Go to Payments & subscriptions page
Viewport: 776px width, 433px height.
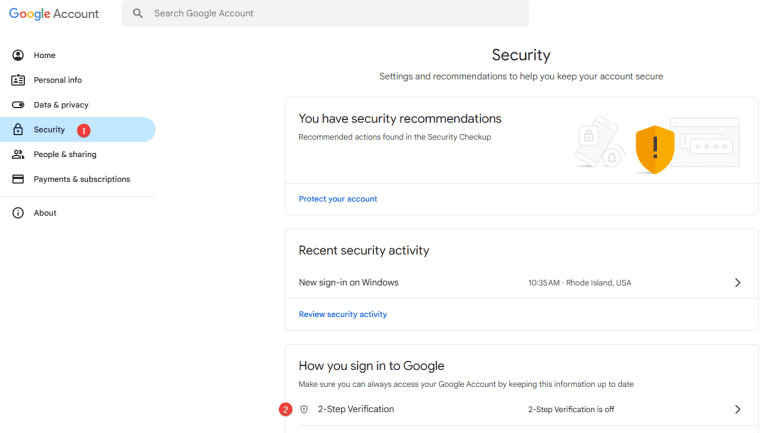[82, 179]
